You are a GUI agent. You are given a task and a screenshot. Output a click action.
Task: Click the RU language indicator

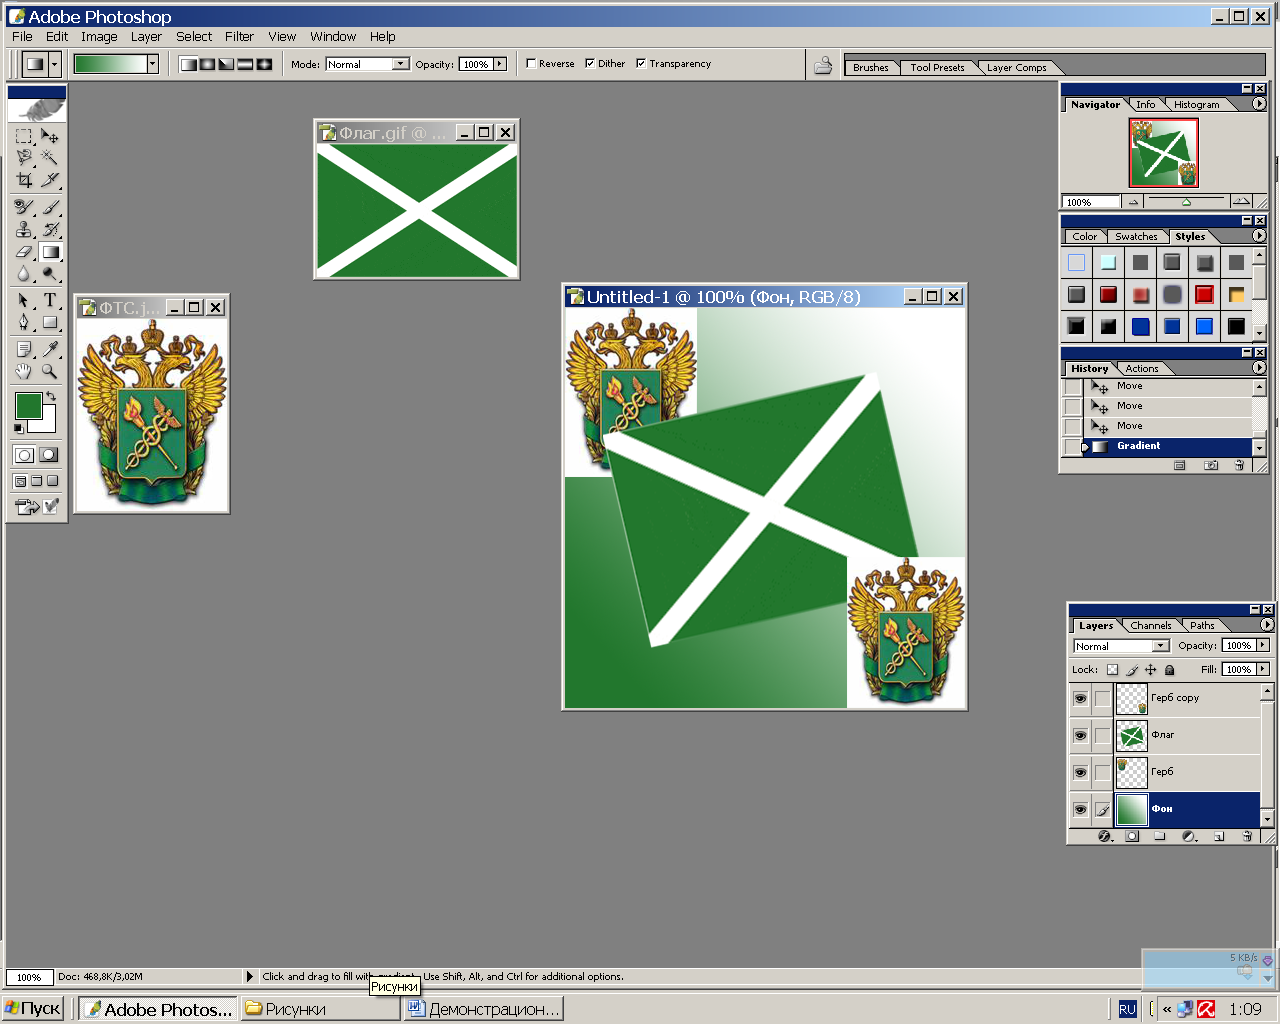point(1127,1009)
